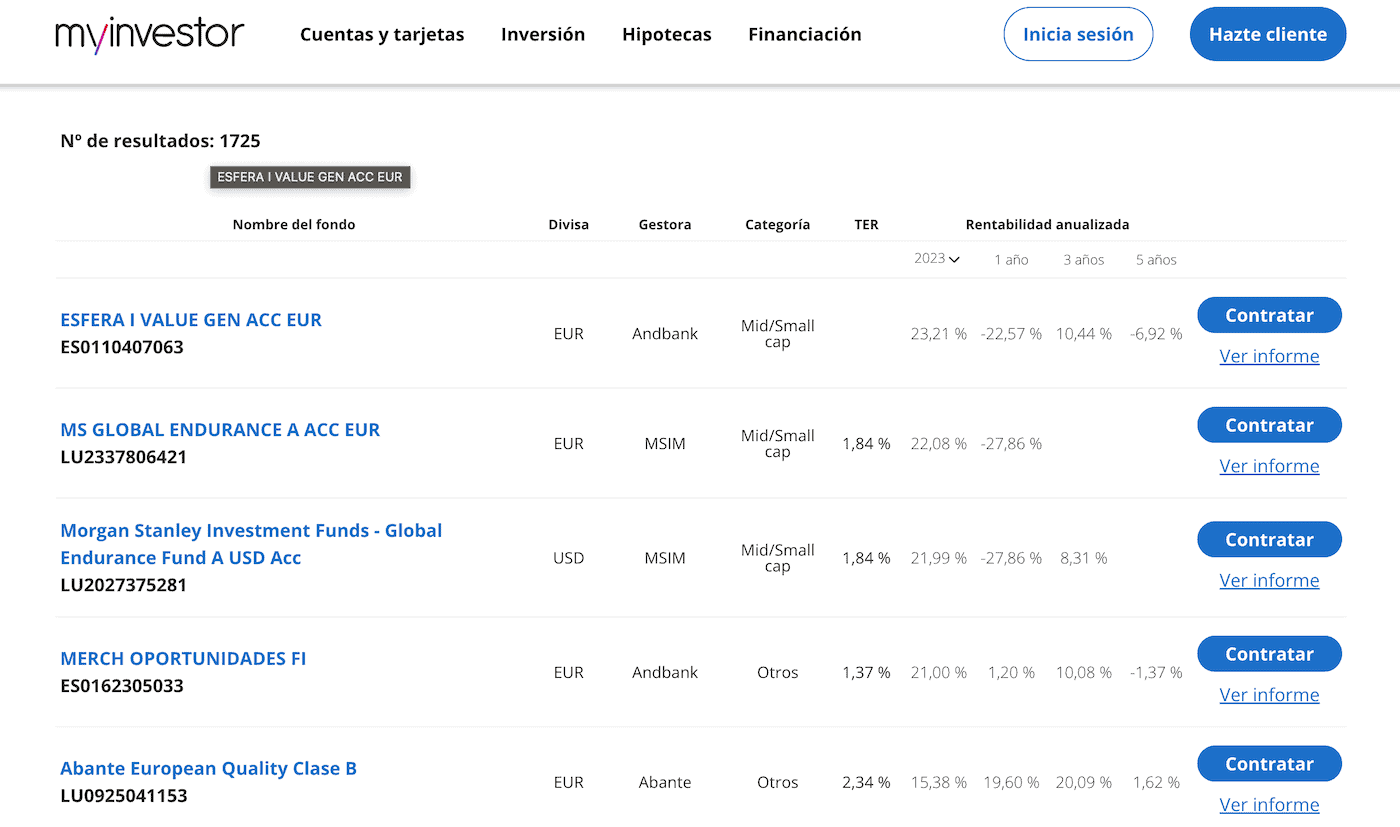Click ISIN ES0110407063
The image size is (1400, 827).
tap(122, 348)
